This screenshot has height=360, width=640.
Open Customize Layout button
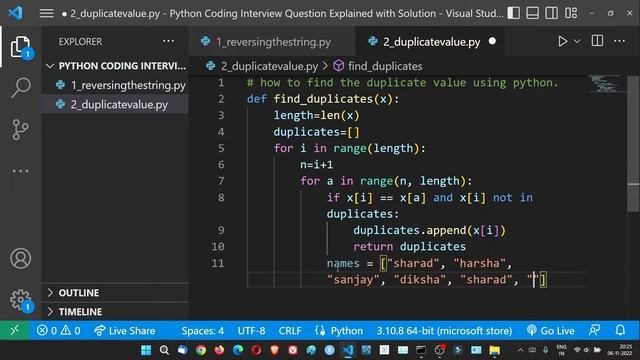pos(571,13)
